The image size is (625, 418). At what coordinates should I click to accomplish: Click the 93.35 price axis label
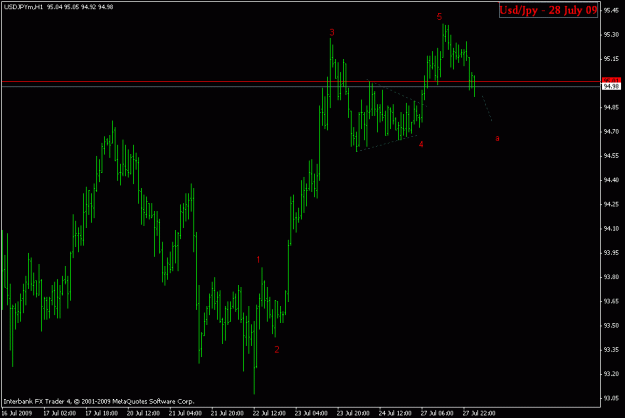click(611, 350)
